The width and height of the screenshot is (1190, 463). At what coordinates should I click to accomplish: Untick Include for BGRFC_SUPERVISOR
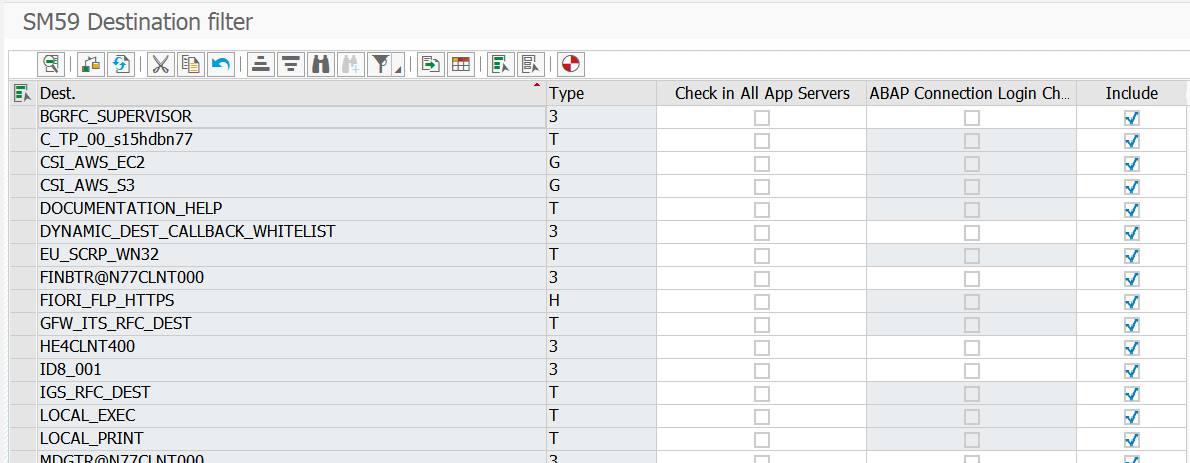[1132, 118]
